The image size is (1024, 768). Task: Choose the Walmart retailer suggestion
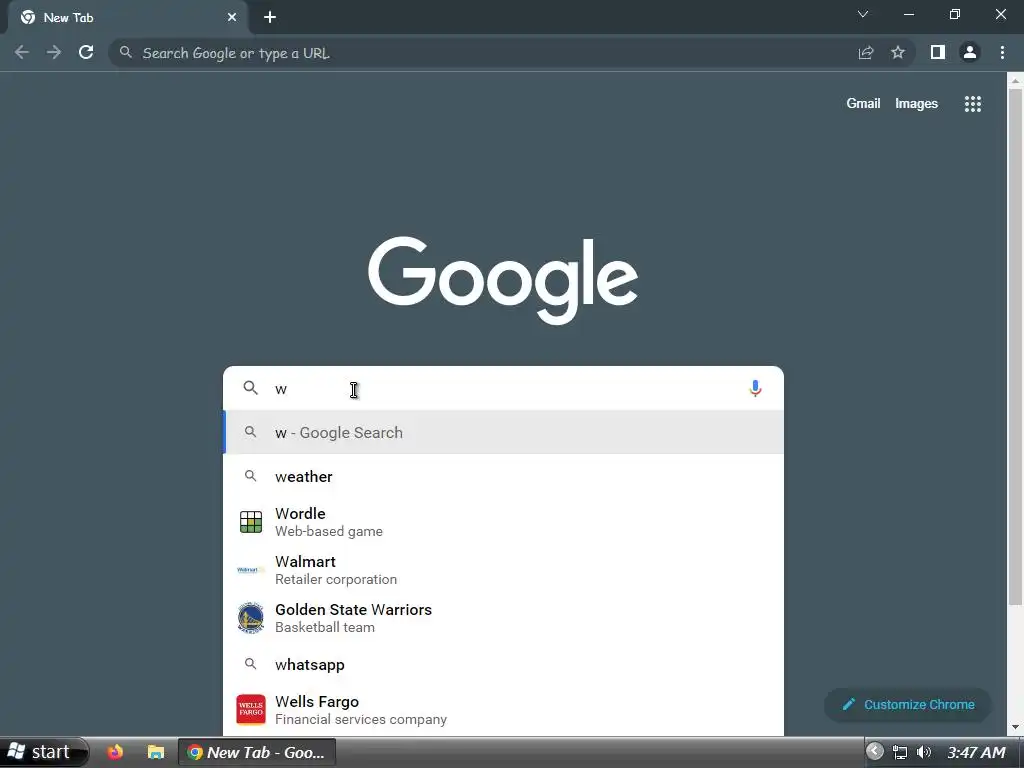tap(504, 570)
